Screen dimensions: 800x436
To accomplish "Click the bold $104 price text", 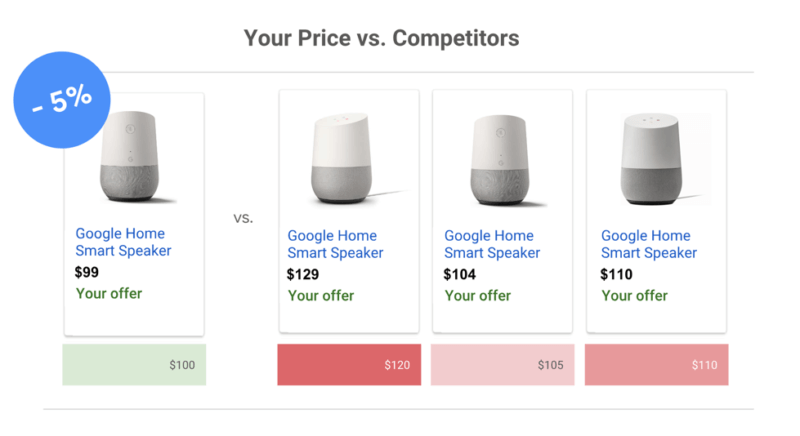I will 460,274.
